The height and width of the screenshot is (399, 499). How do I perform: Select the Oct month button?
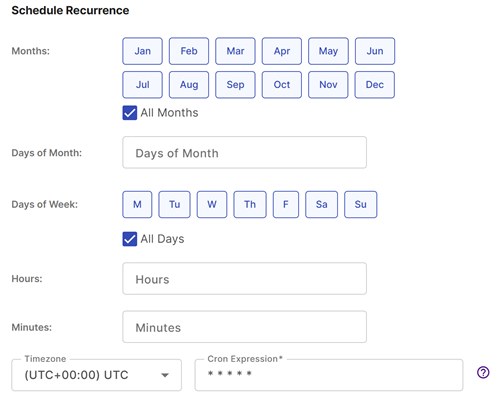click(282, 85)
